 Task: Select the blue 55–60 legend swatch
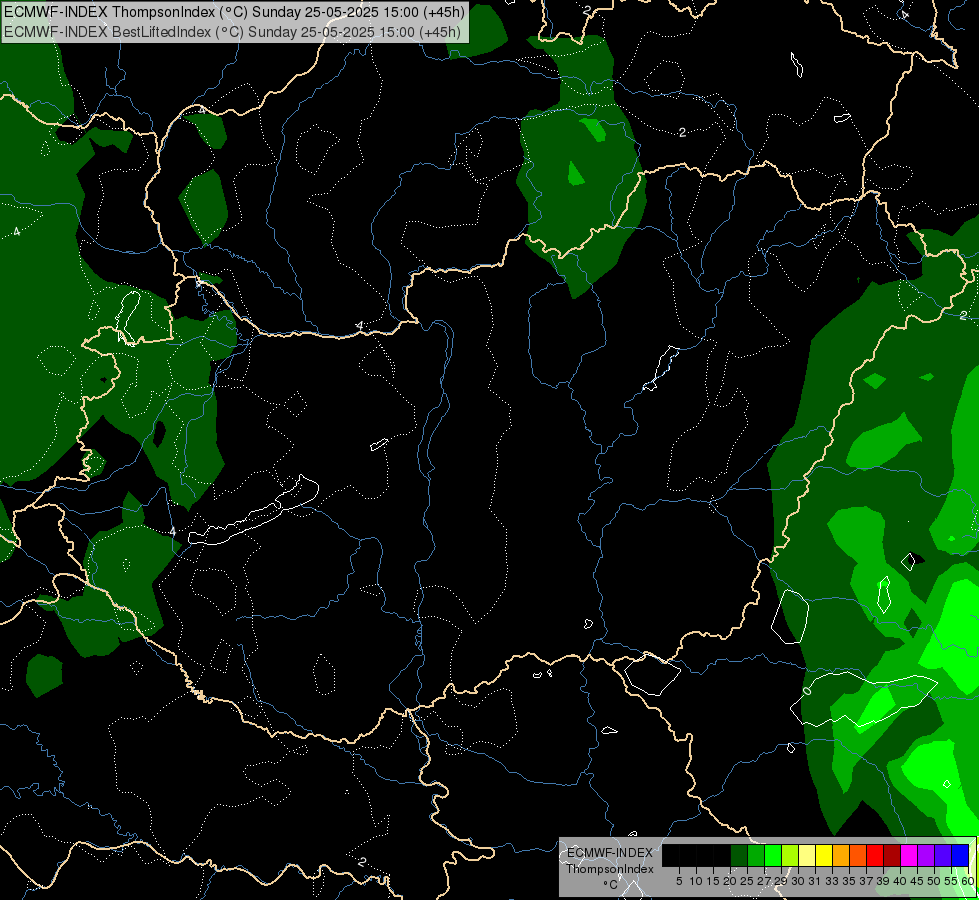(960, 855)
